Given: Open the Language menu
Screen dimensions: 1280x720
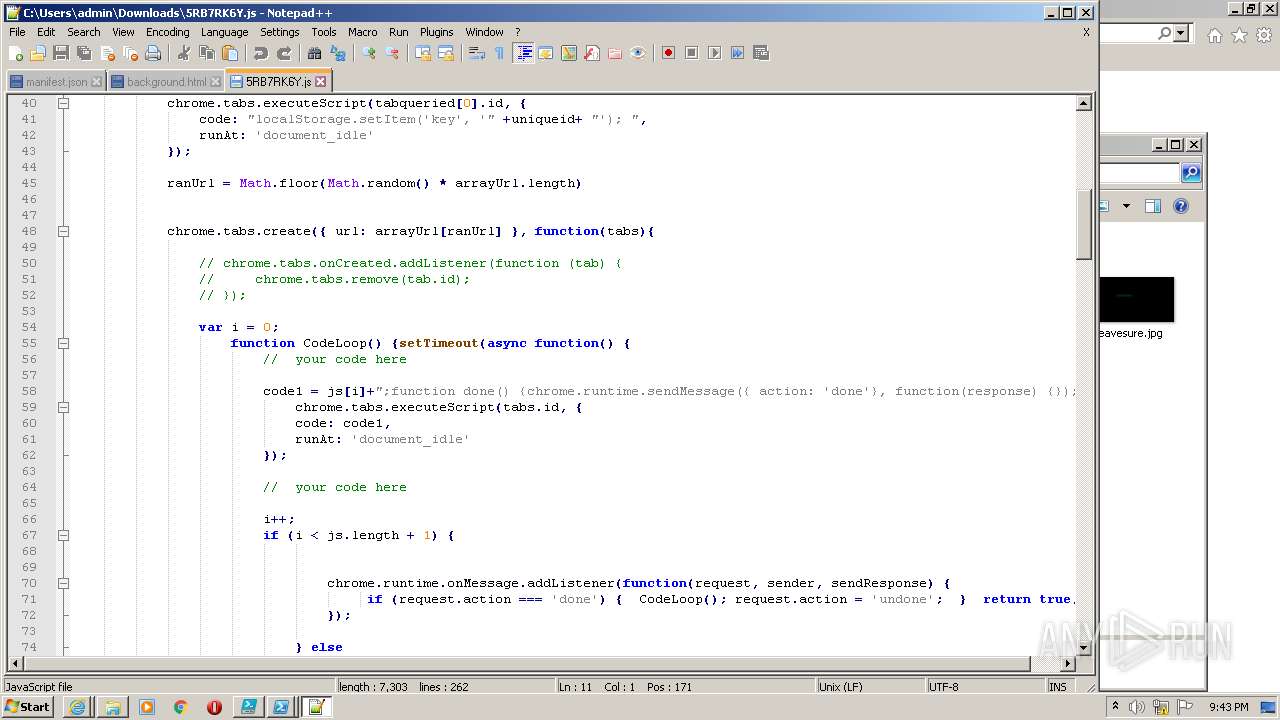Looking at the screenshot, I should coord(224,32).
